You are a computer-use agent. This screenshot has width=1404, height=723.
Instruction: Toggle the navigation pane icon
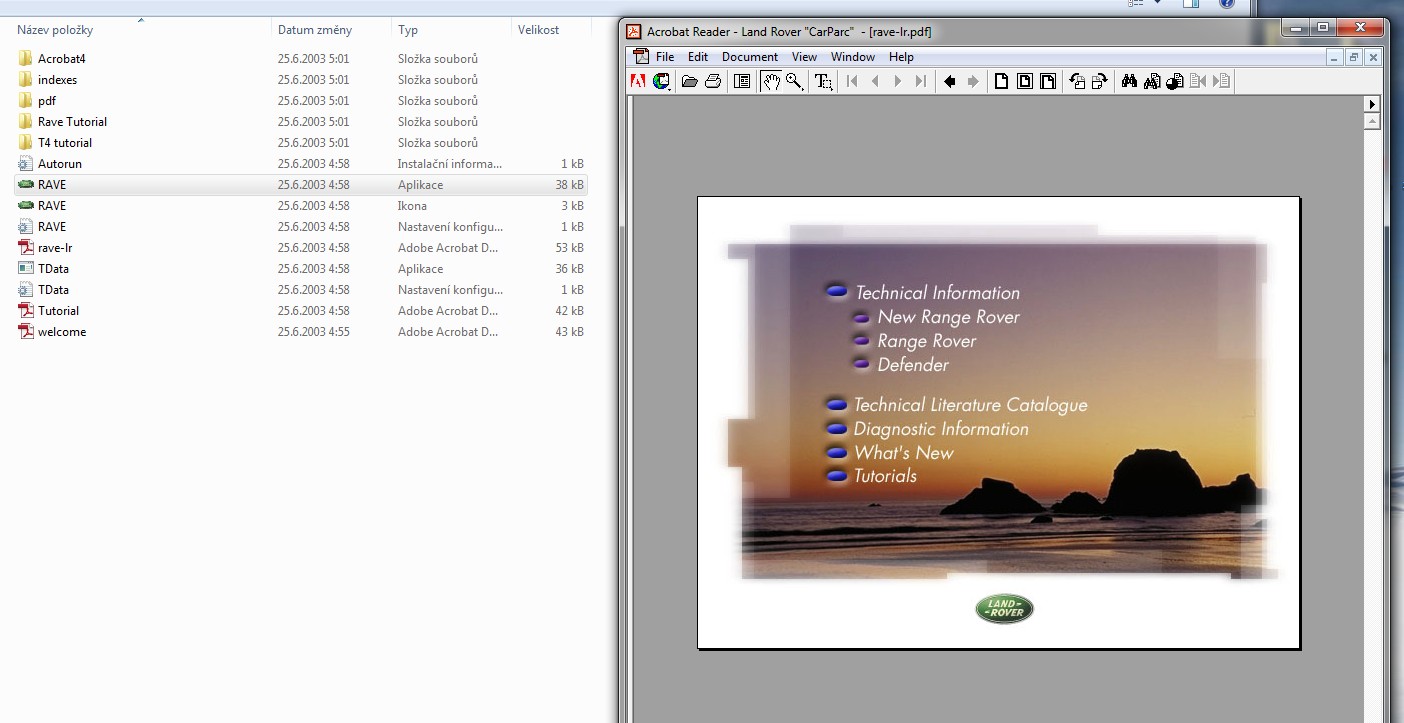742,82
